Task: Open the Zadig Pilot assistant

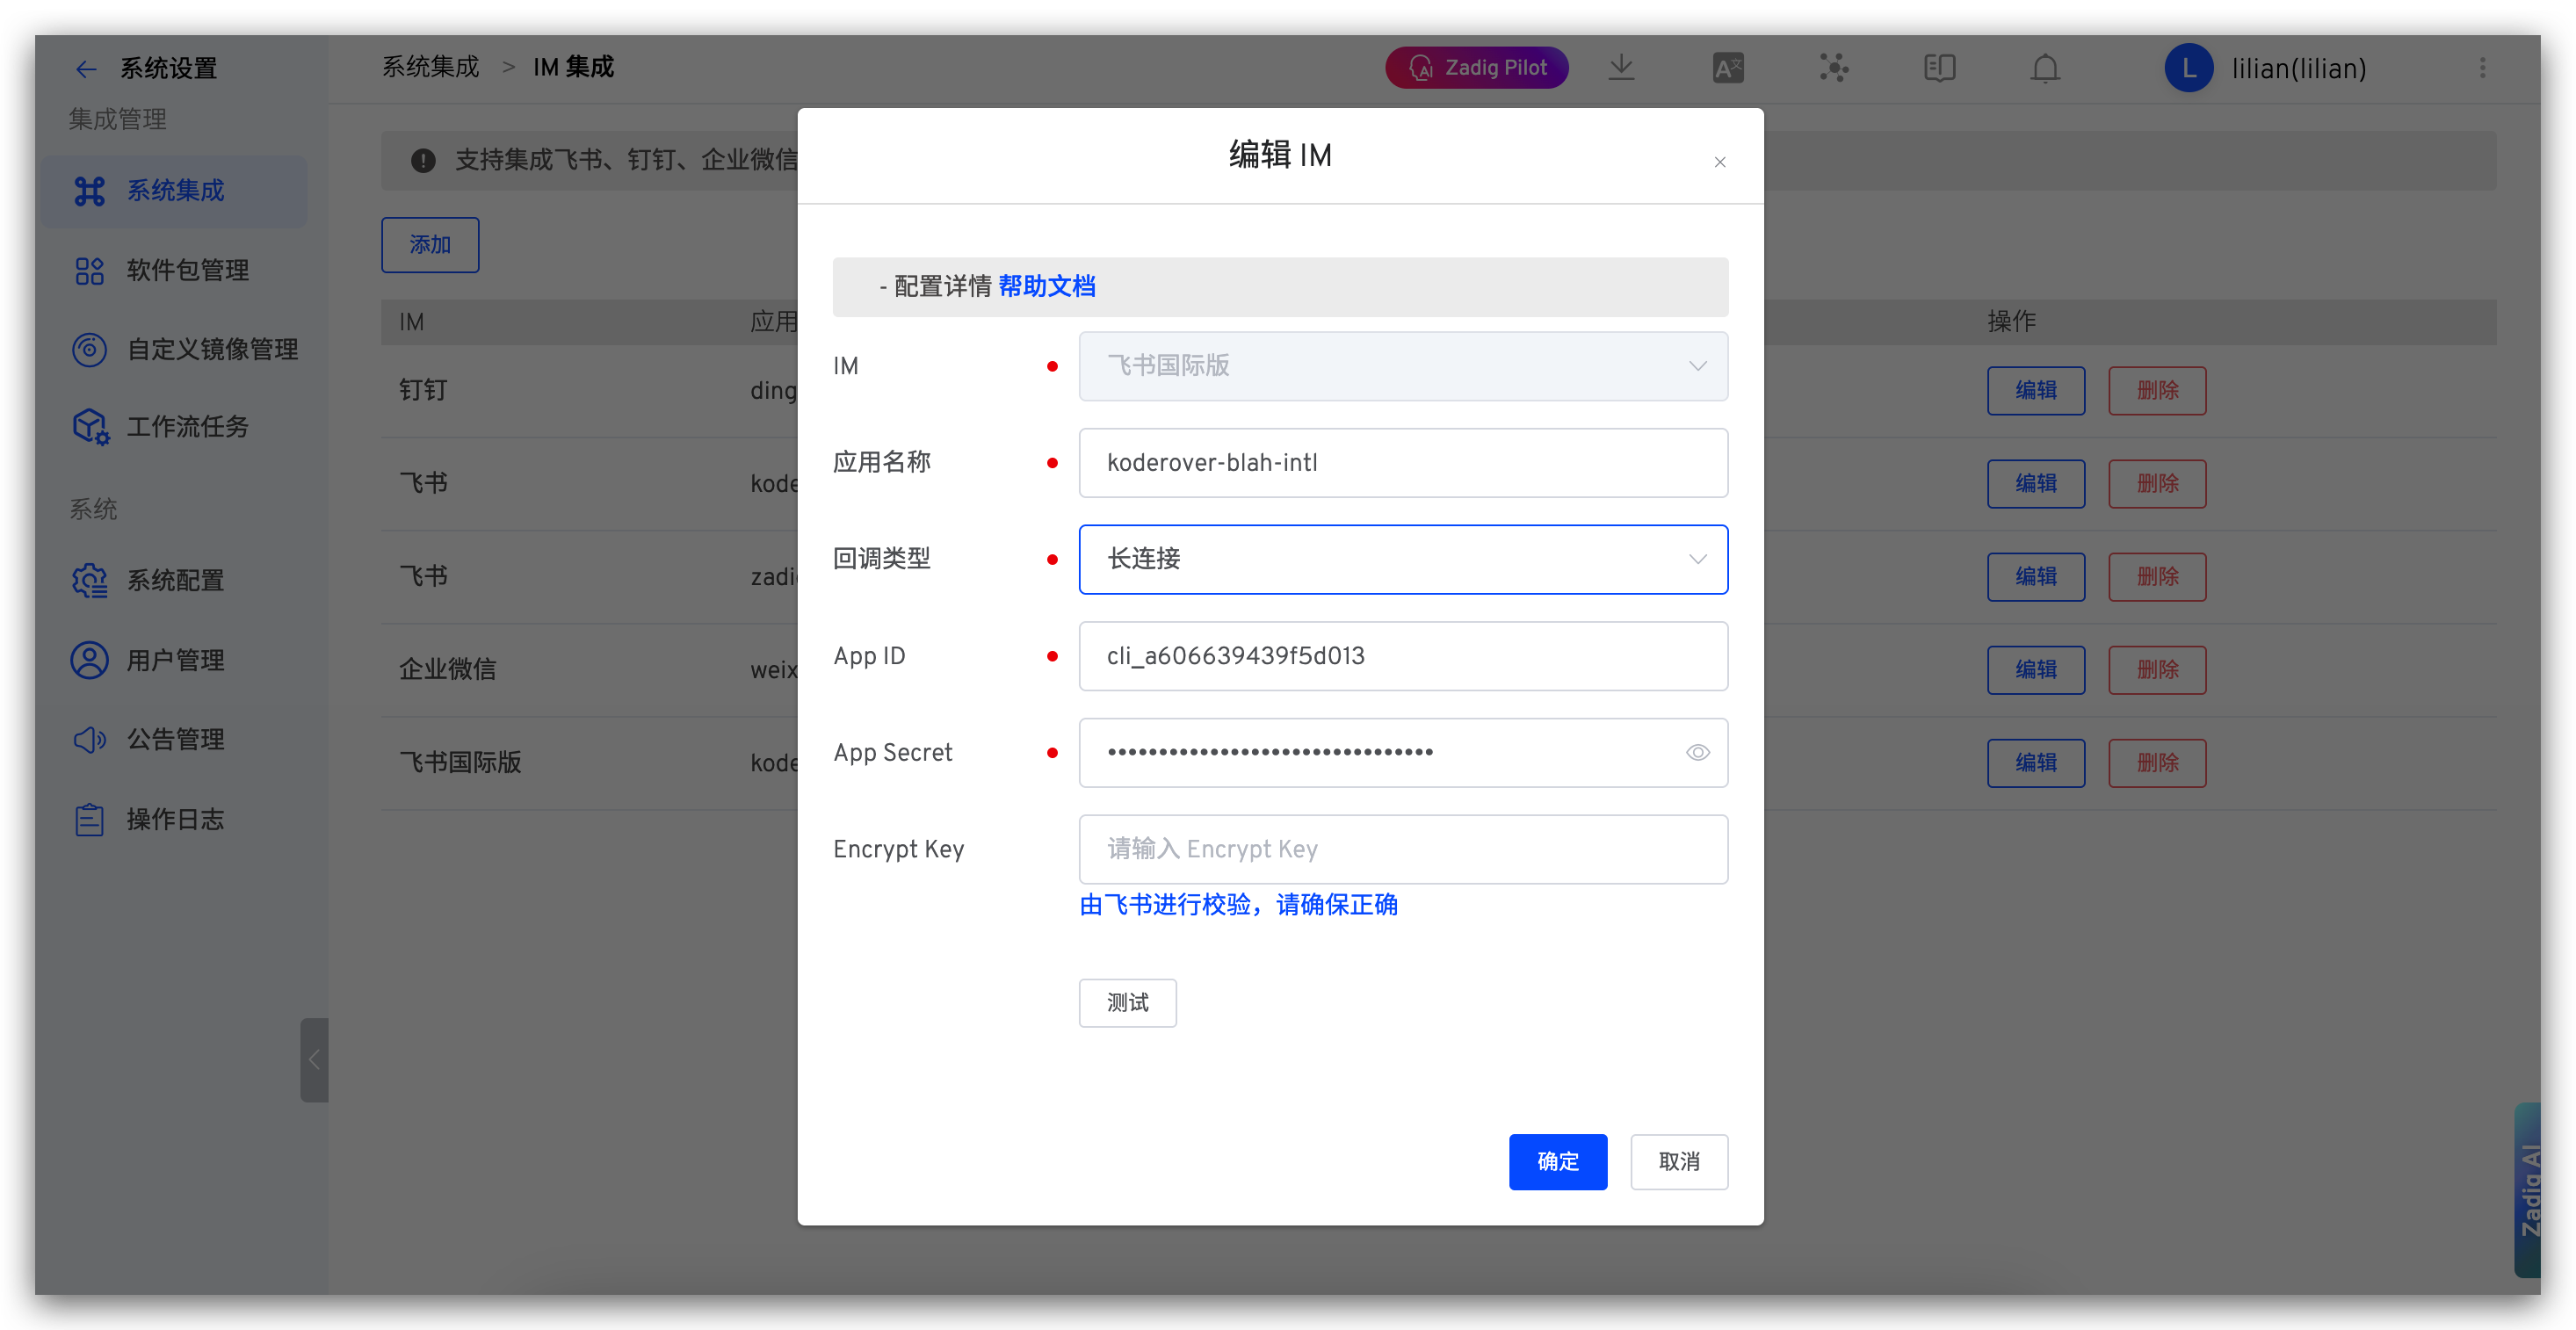Action: point(1476,68)
